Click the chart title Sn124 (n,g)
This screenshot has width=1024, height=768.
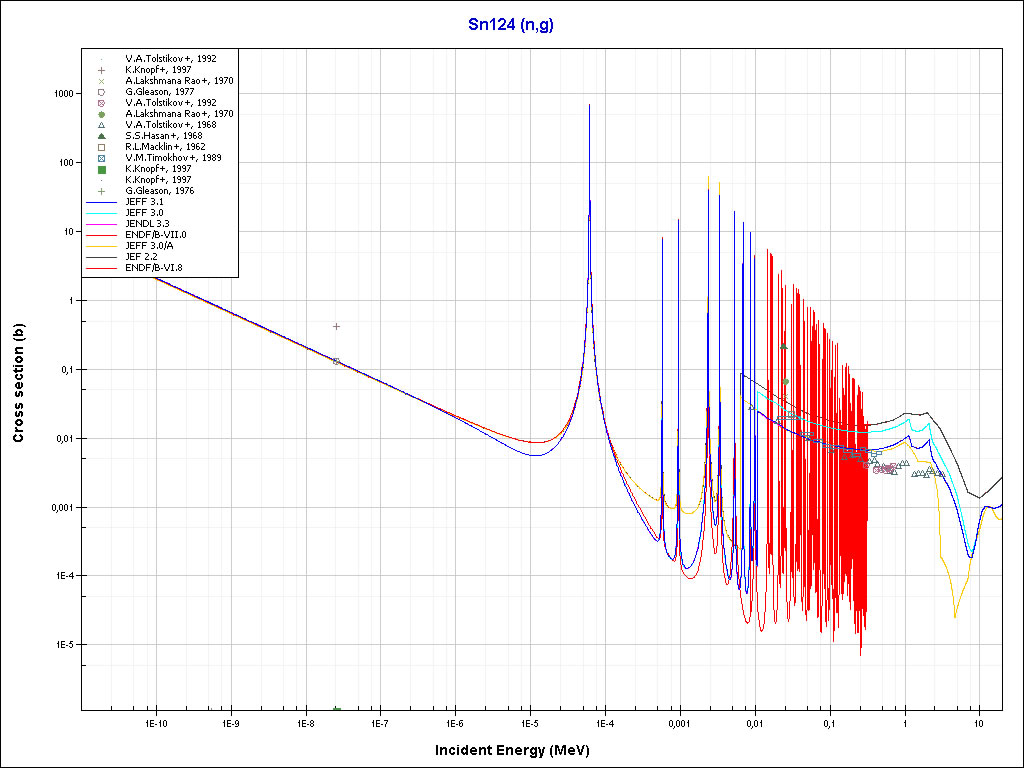(x=511, y=24)
